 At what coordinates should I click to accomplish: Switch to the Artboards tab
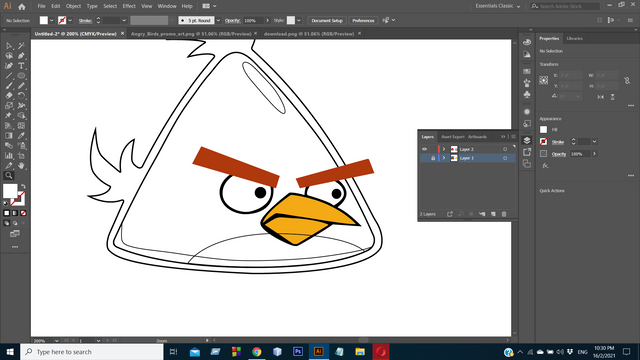point(477,137)
